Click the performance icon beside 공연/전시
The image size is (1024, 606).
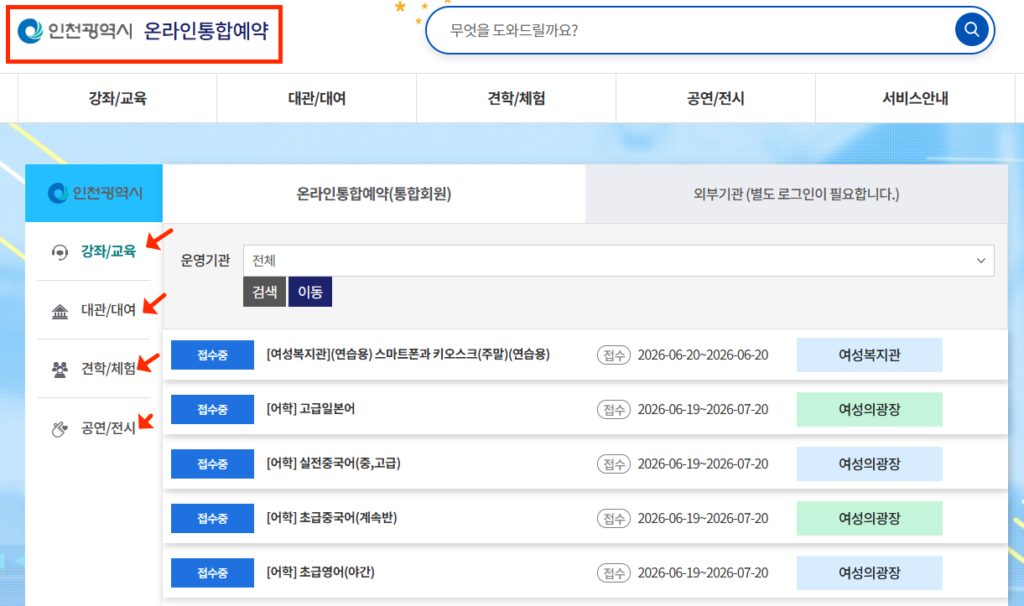(x=59, y=429)
